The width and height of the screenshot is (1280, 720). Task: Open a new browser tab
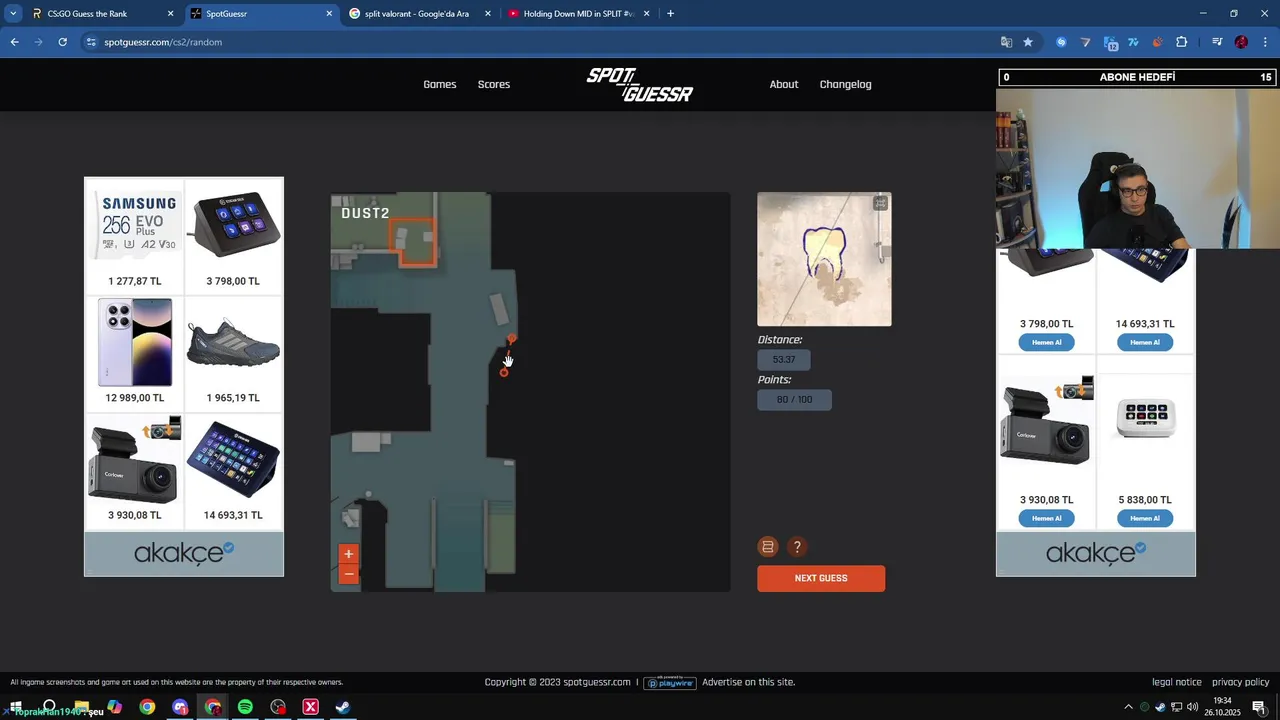click(670, 14)
